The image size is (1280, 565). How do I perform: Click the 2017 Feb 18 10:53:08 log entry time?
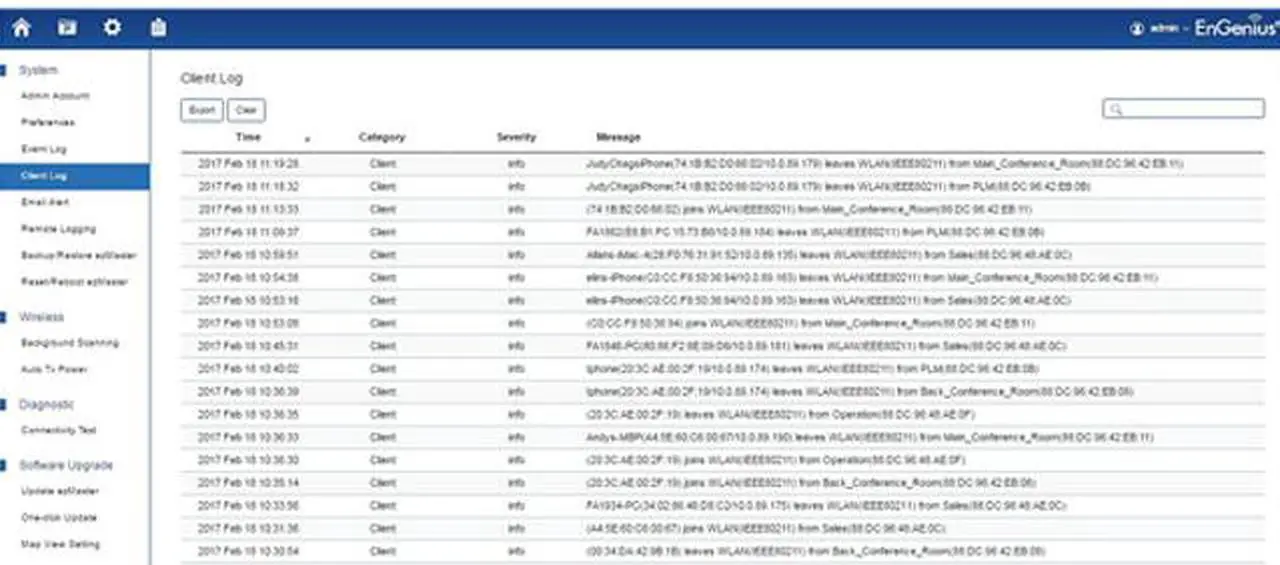point(248,323)
